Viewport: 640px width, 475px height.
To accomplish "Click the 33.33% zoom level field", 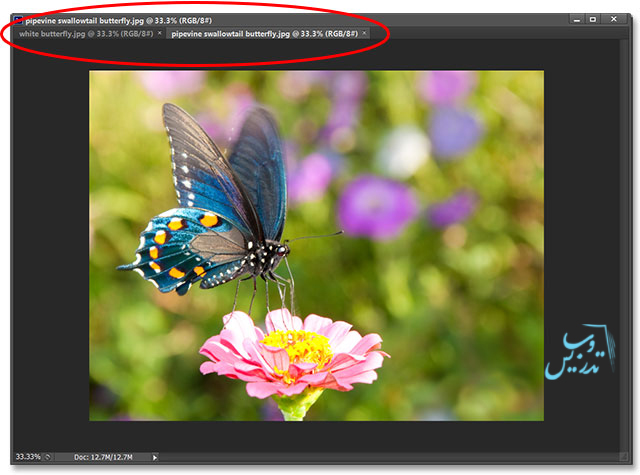I will point(26,457).
